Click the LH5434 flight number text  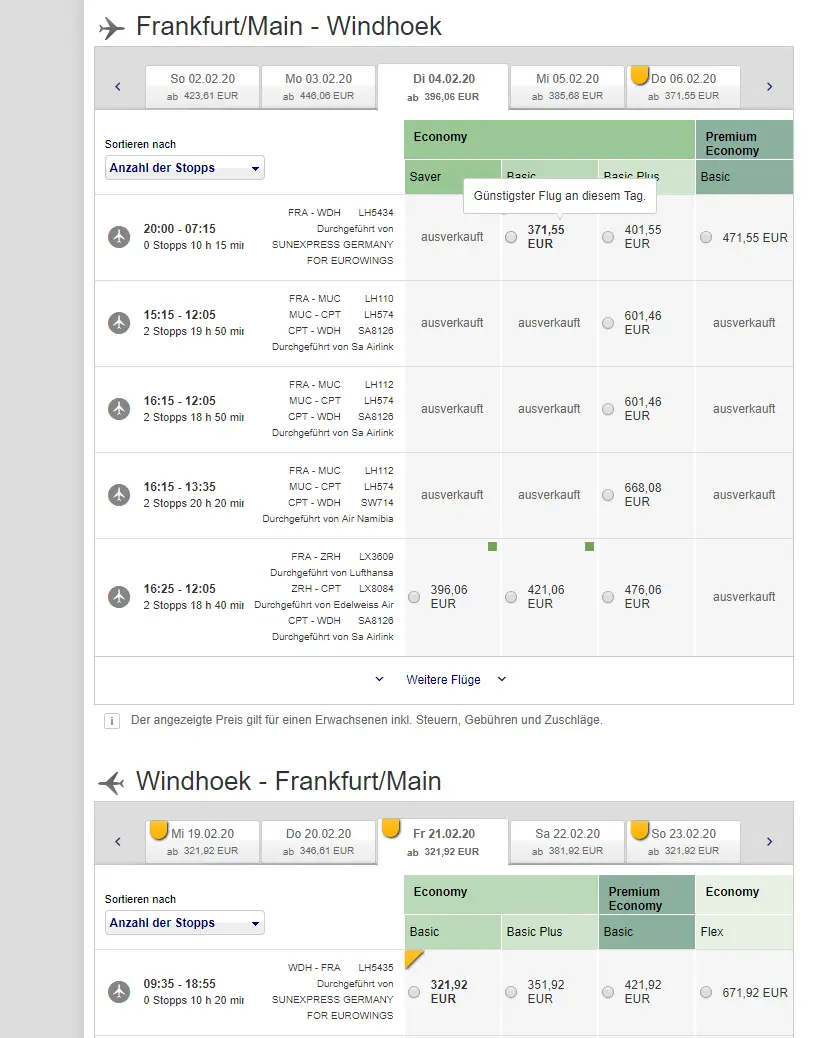point(375,212)
